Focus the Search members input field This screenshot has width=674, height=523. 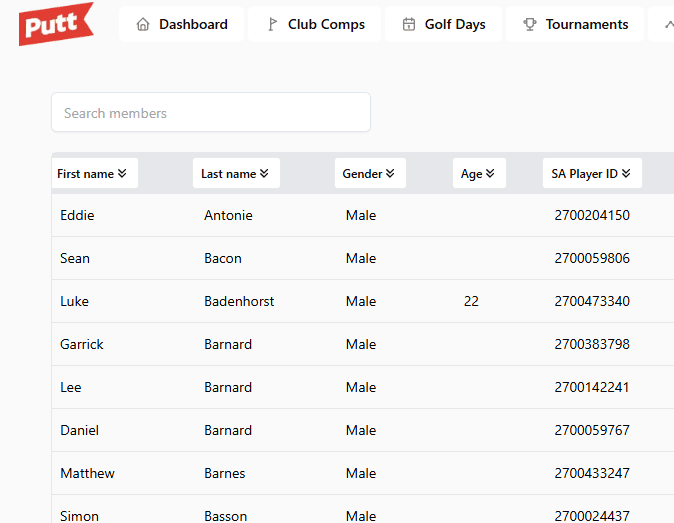point(210,113)
